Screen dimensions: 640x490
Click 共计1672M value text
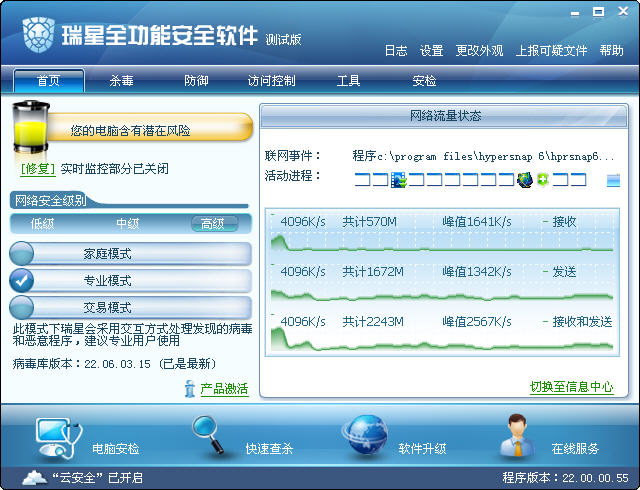point(373,272)
